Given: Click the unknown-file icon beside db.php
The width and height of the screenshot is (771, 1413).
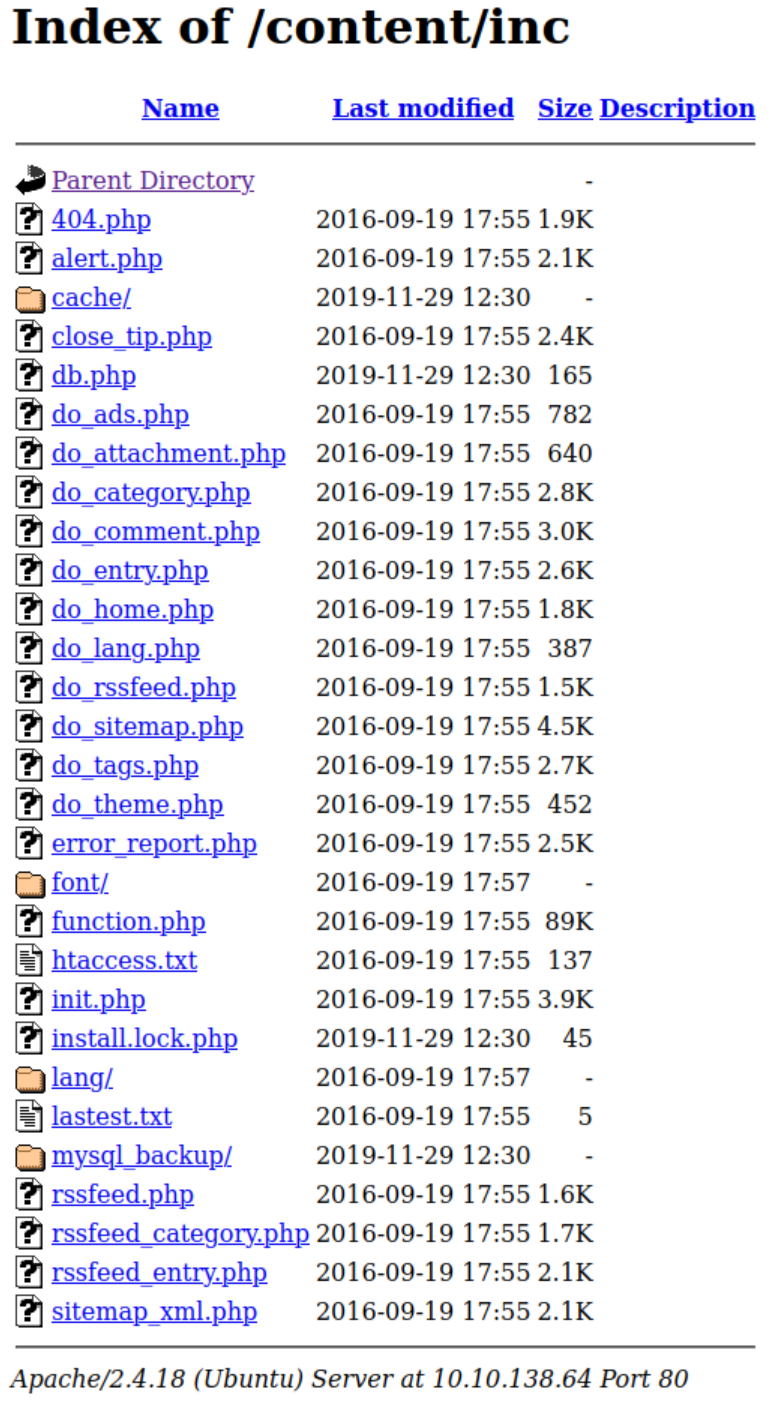Looking at the screenshot, I should click(x=30, y=376).
